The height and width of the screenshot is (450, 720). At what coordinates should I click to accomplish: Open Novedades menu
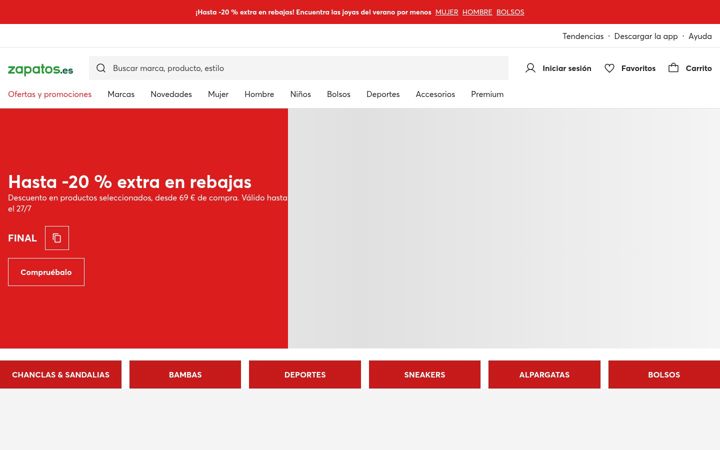(171, 94)
